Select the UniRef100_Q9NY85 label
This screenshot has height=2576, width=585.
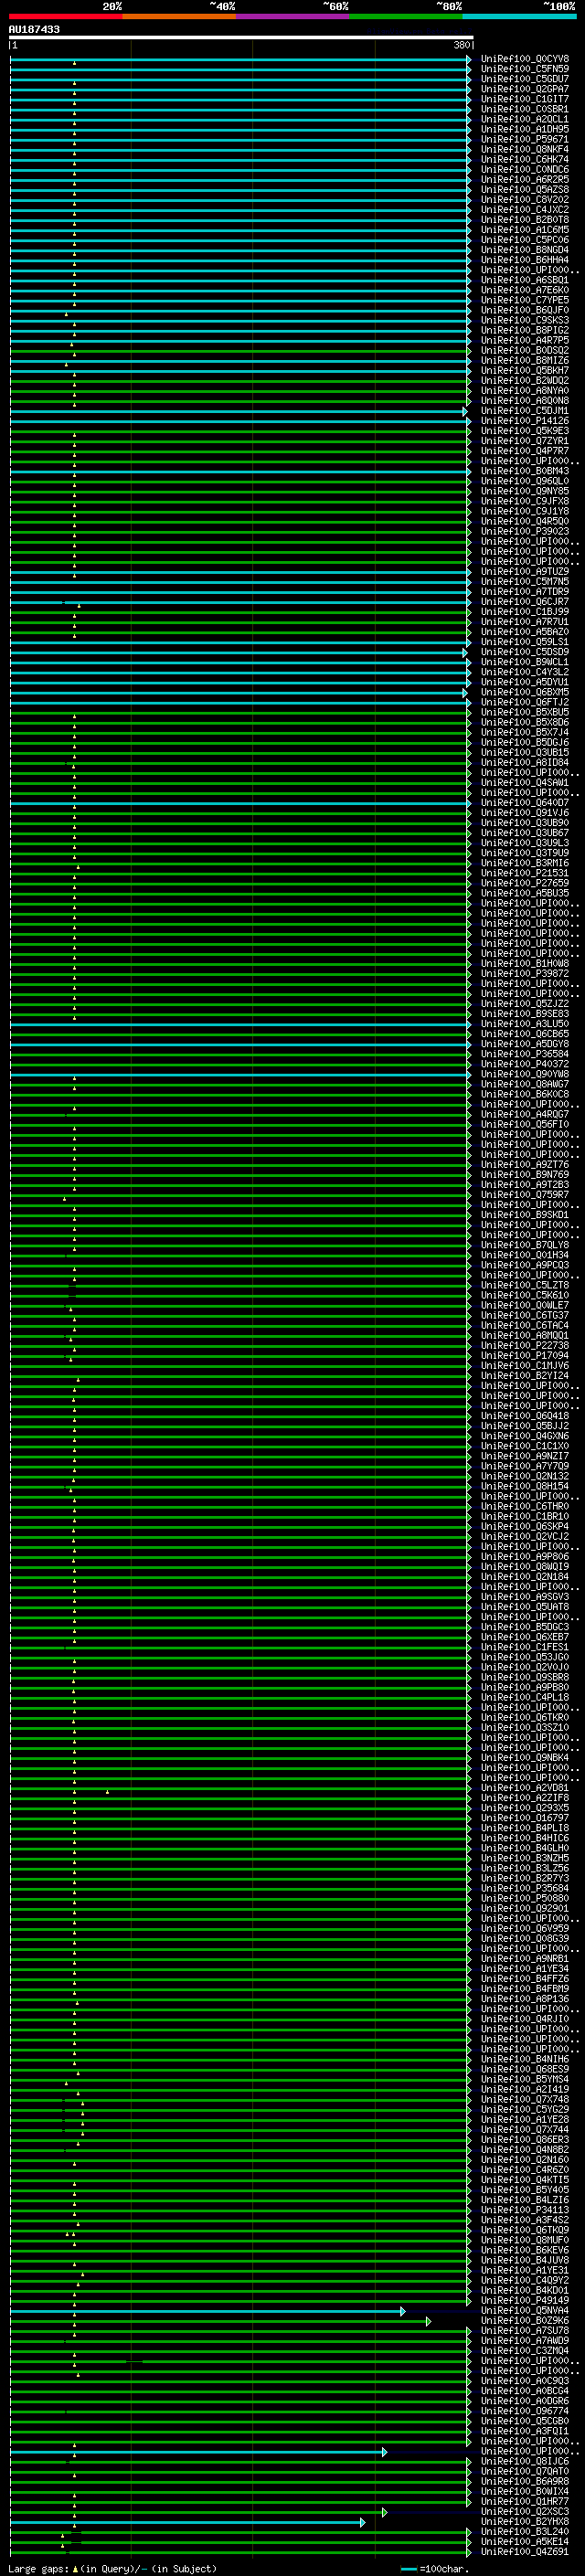pos(525,491)
